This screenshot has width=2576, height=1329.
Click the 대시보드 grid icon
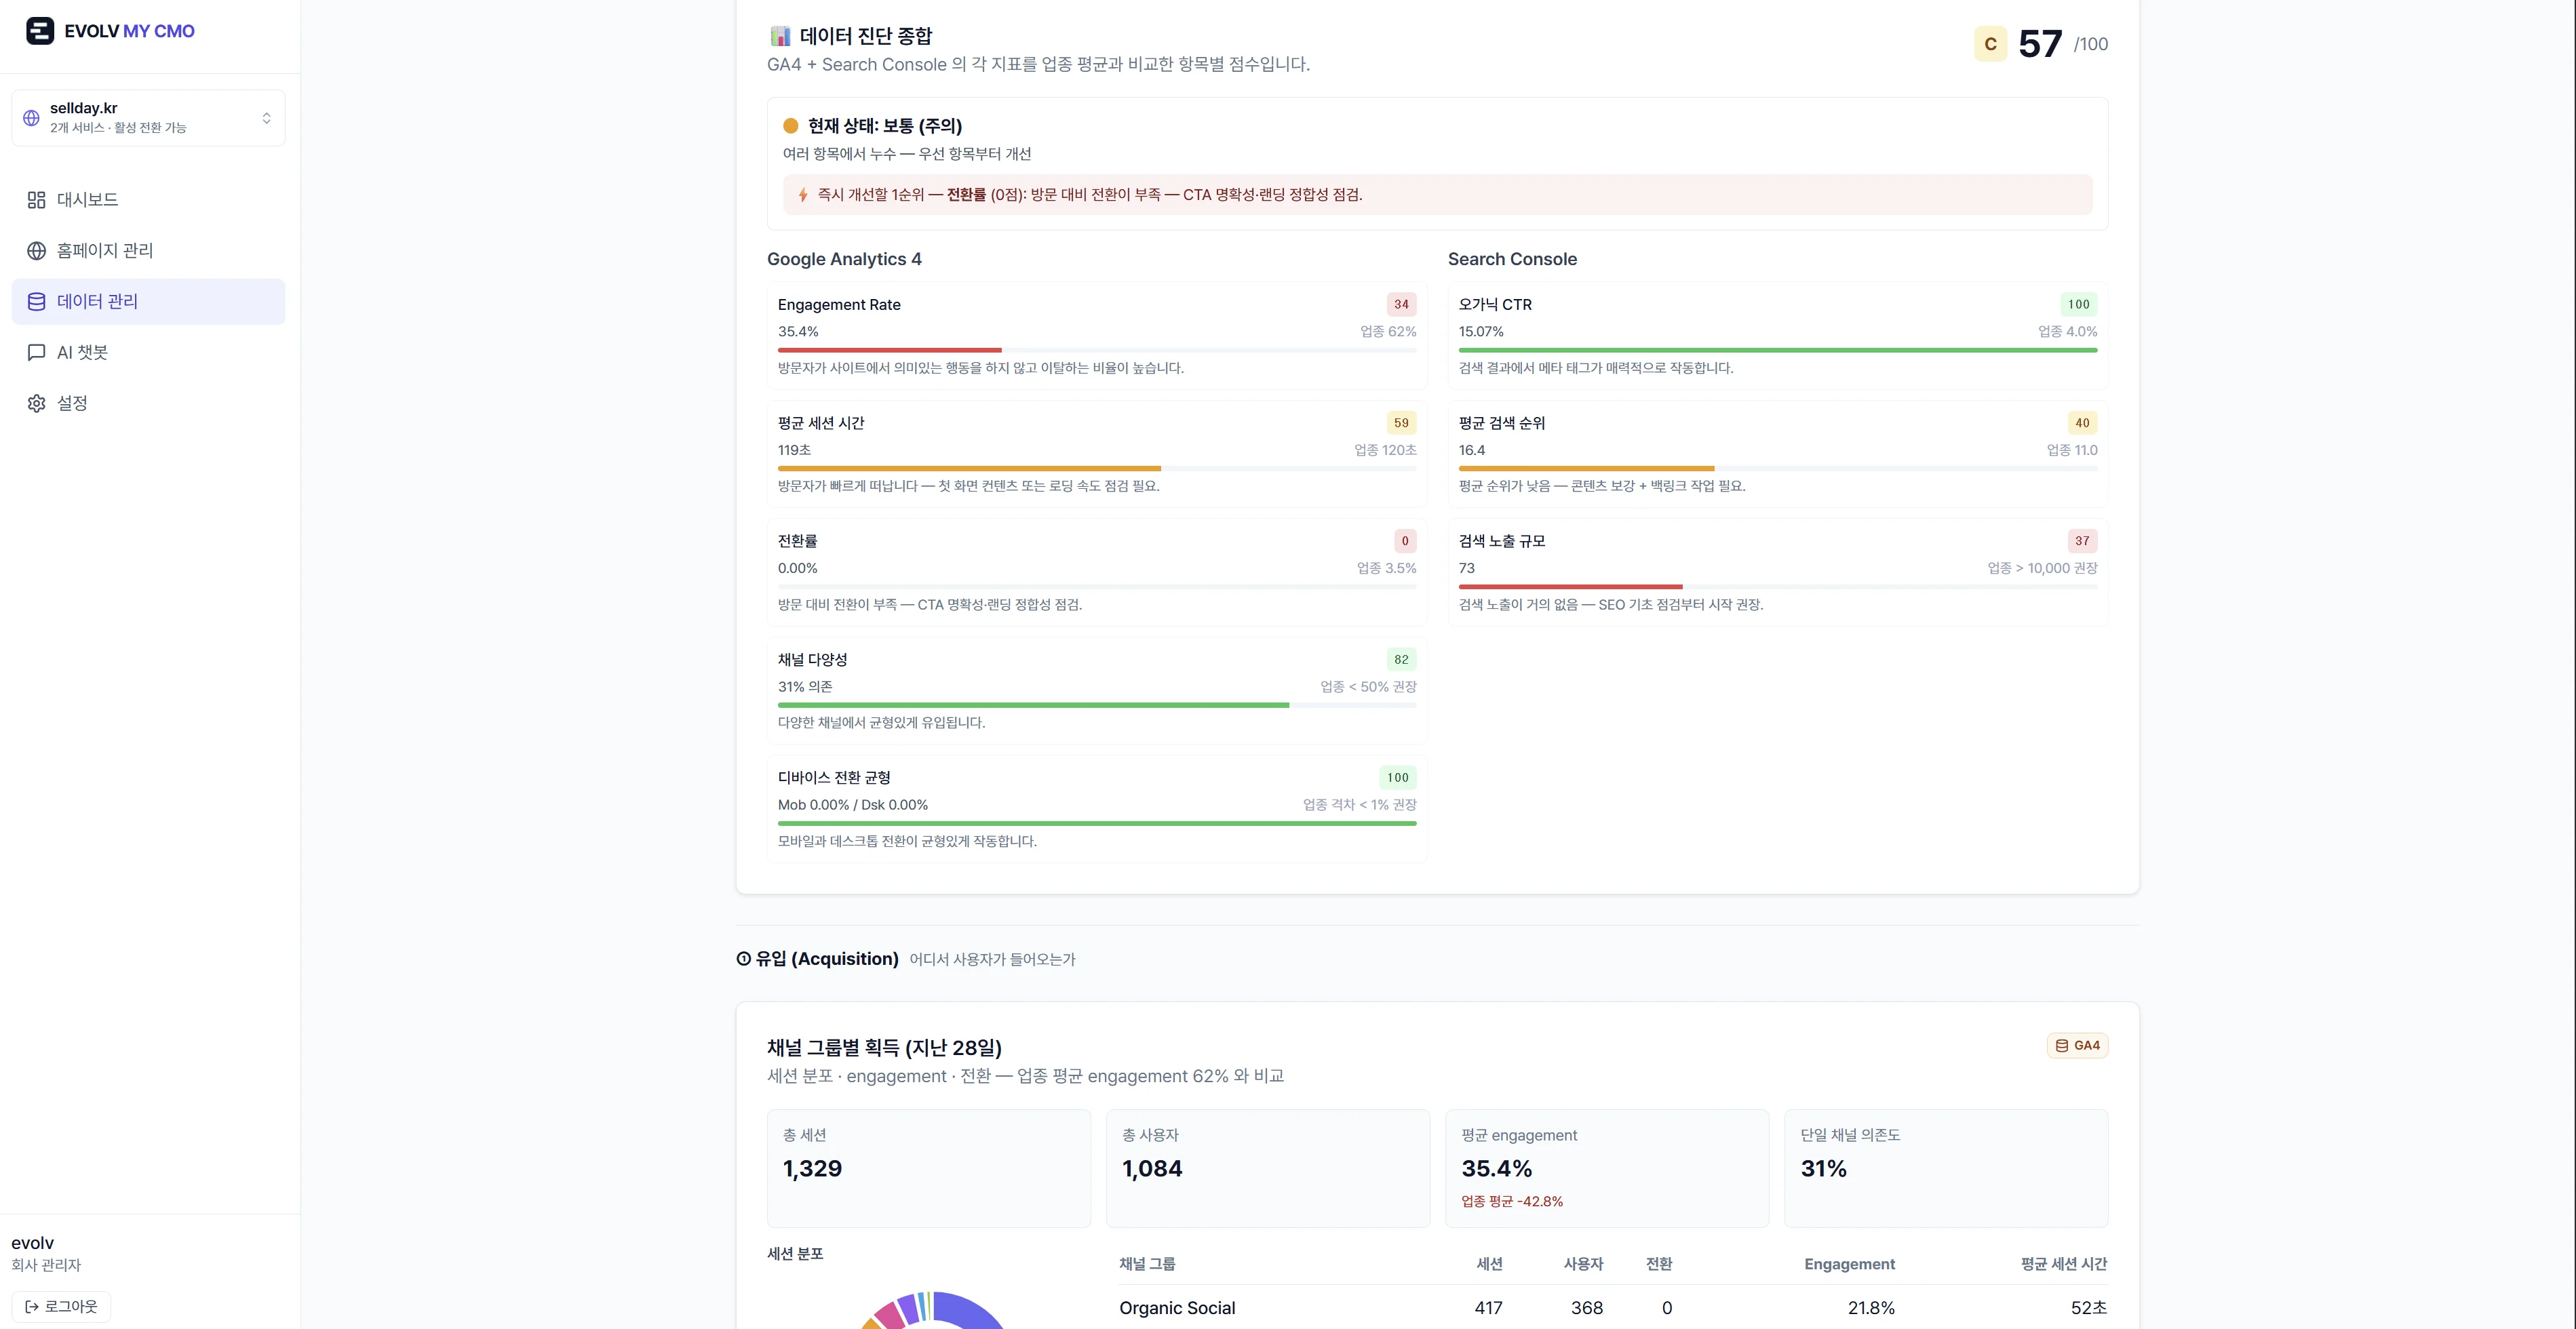[37, 200]
